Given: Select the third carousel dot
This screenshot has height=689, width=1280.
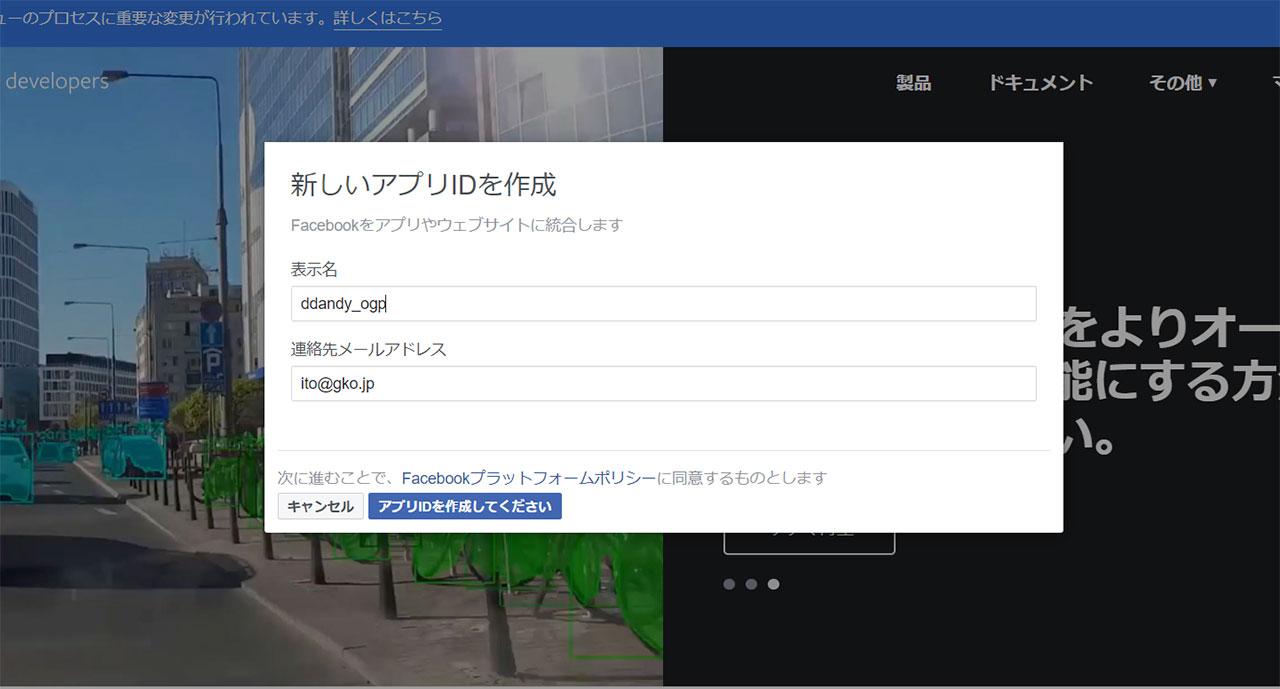Looking at the screenshot, I should coord(773,584).
